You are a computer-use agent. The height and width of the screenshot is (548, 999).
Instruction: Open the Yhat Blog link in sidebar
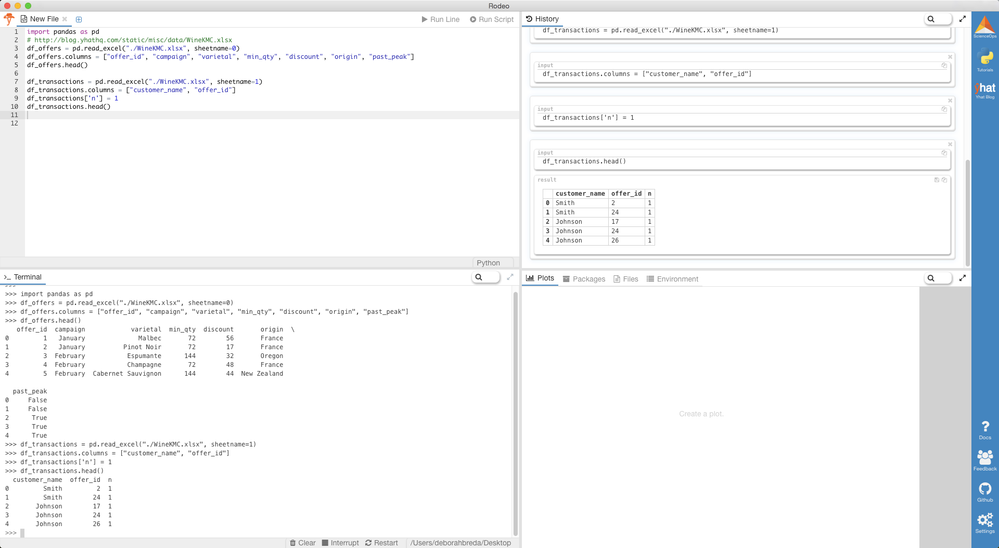(x=985, y=89)
